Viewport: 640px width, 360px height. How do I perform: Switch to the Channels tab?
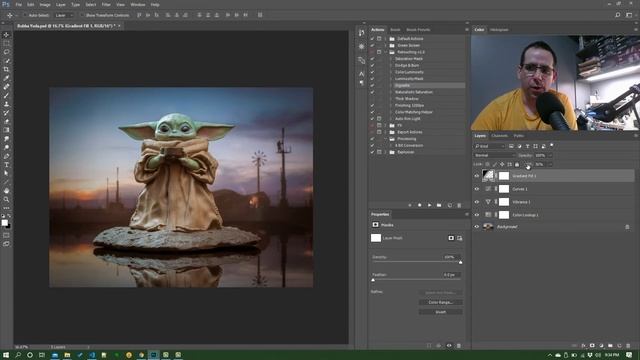pos(499,136)
